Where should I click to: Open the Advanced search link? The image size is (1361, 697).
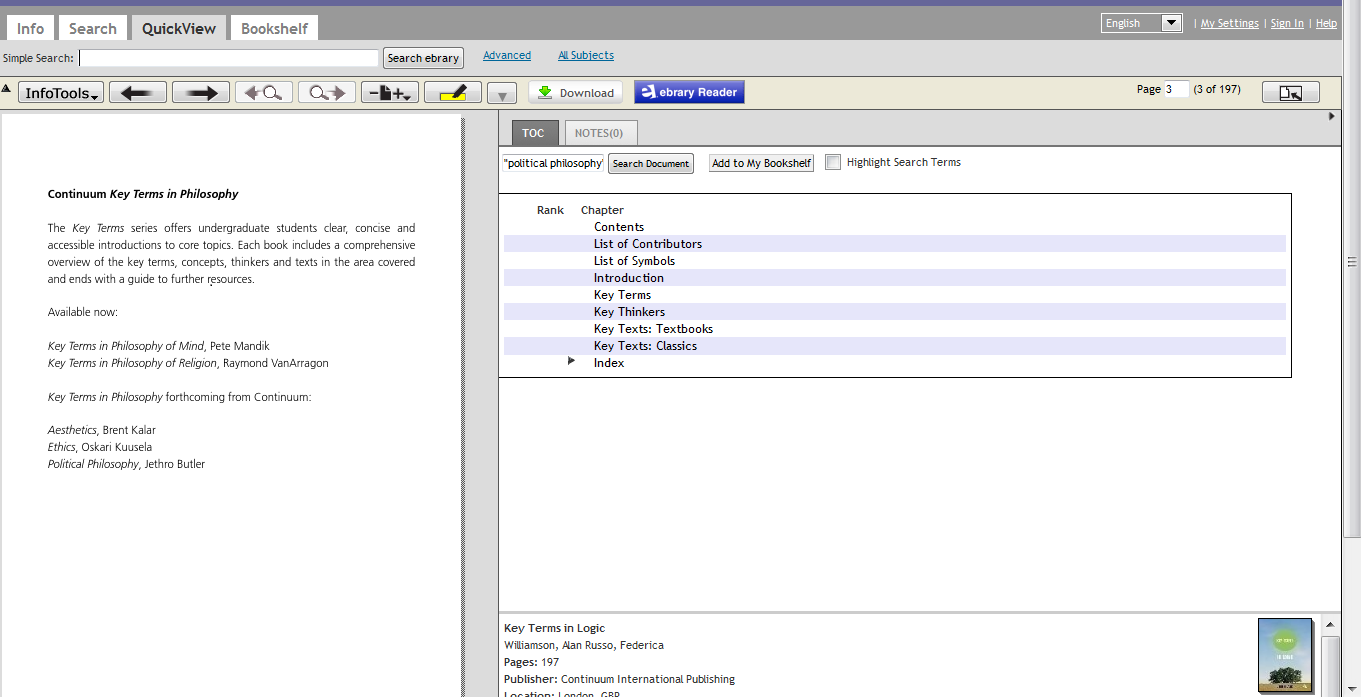click(x=507, y=56)
